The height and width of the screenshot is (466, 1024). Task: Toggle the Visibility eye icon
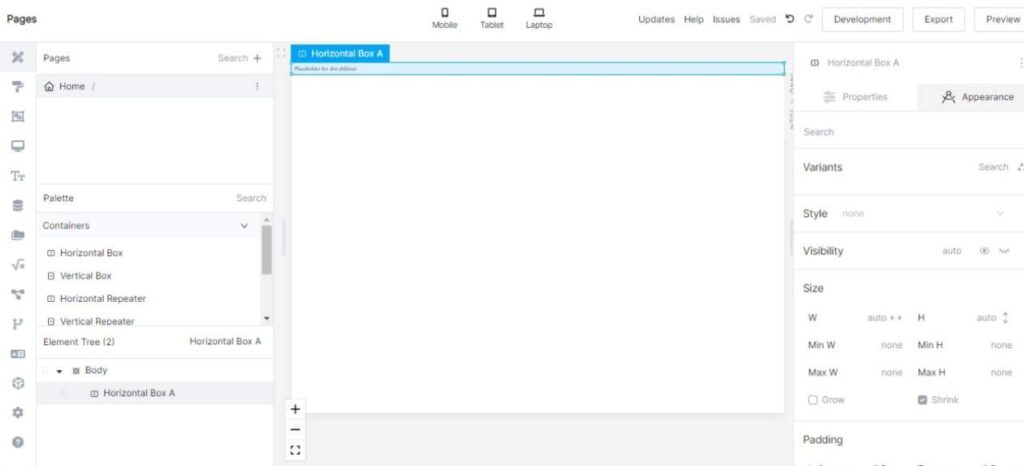984,251
